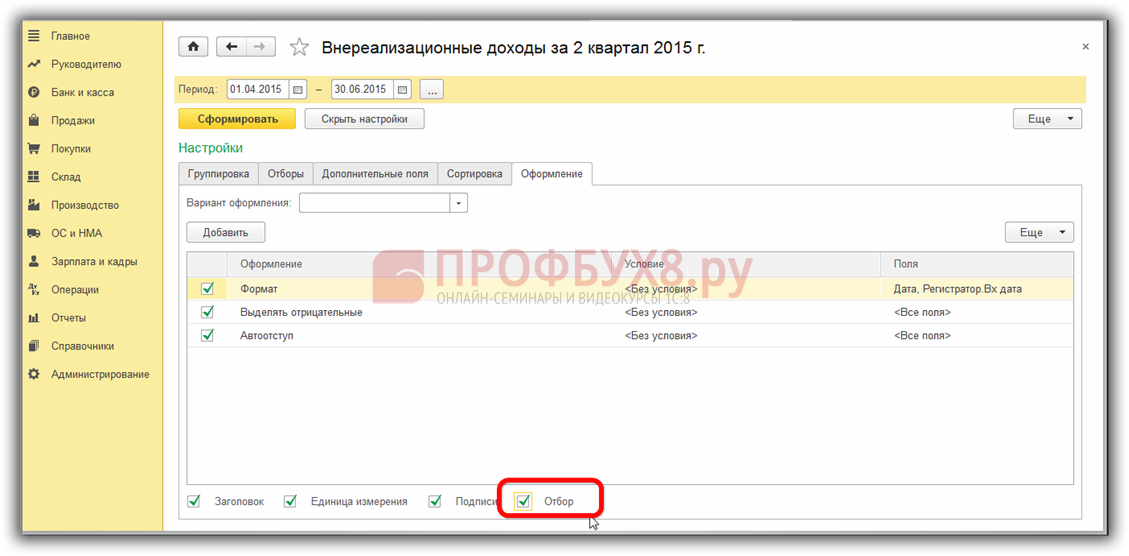Switch to the Группировка tab
Image resolution: width=1129 pixels, height=556 pixels.
(218, 174)
